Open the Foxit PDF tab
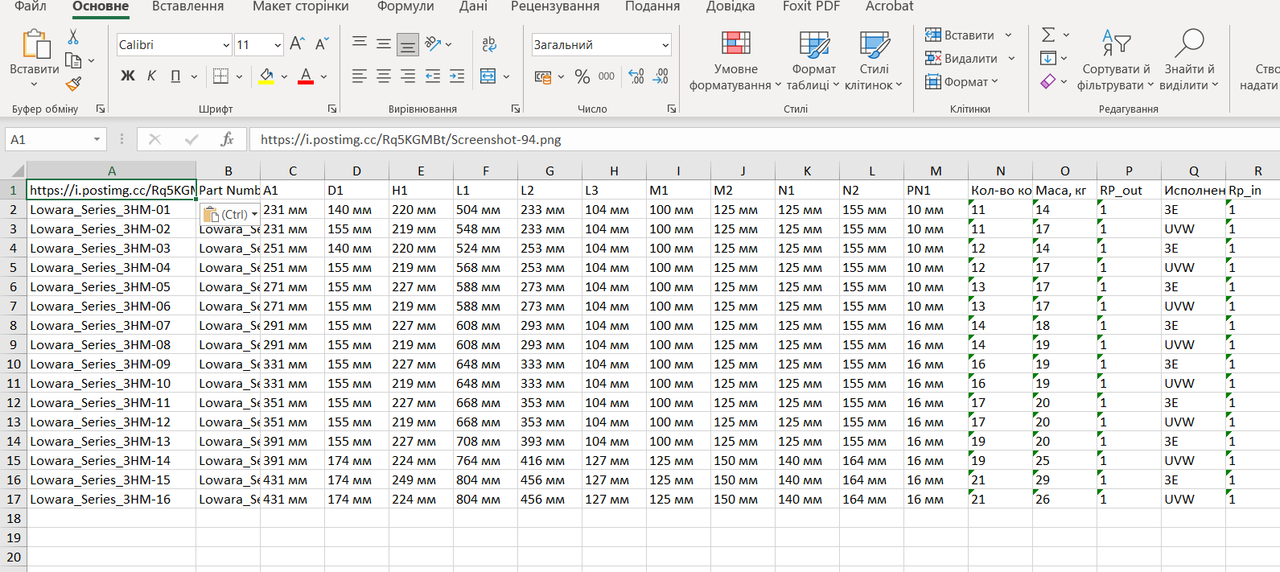Image resolution: width=1280 pixels, height=572 pixels. point(809,7)
